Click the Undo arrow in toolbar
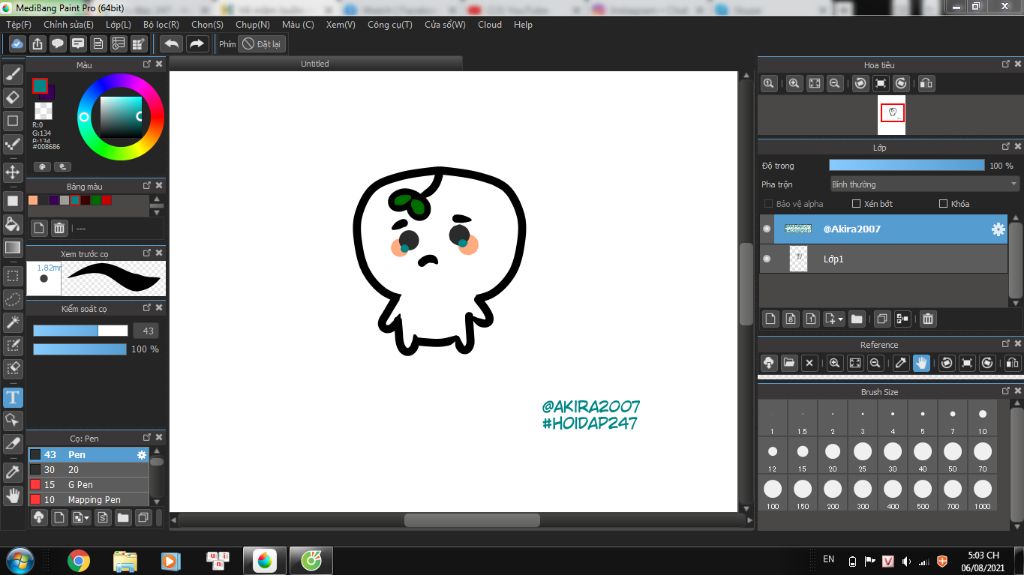 tap(172, 44)
